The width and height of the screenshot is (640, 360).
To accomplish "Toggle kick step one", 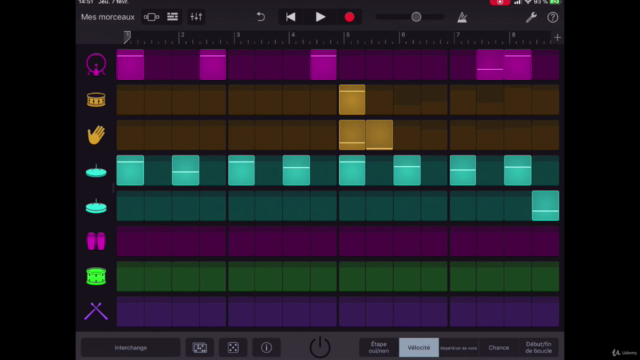I will pyautogui.click(x=130, y=64).
